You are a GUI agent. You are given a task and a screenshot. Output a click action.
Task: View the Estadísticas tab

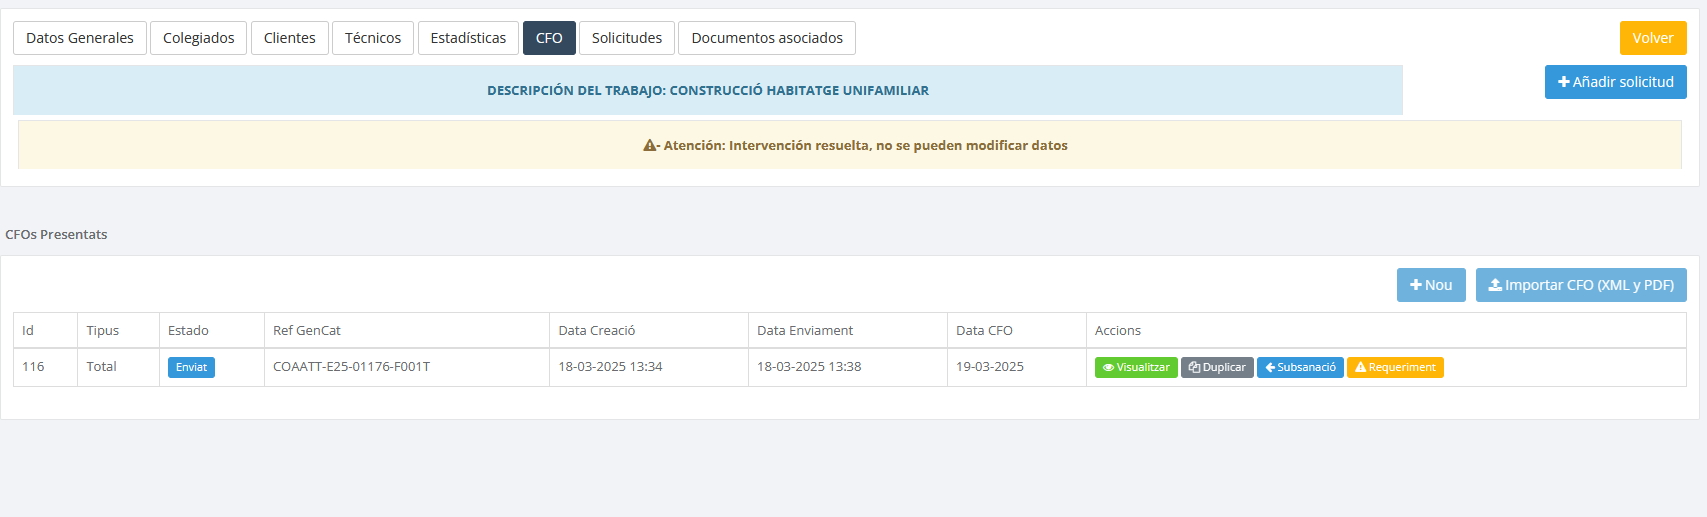[468, 38]
